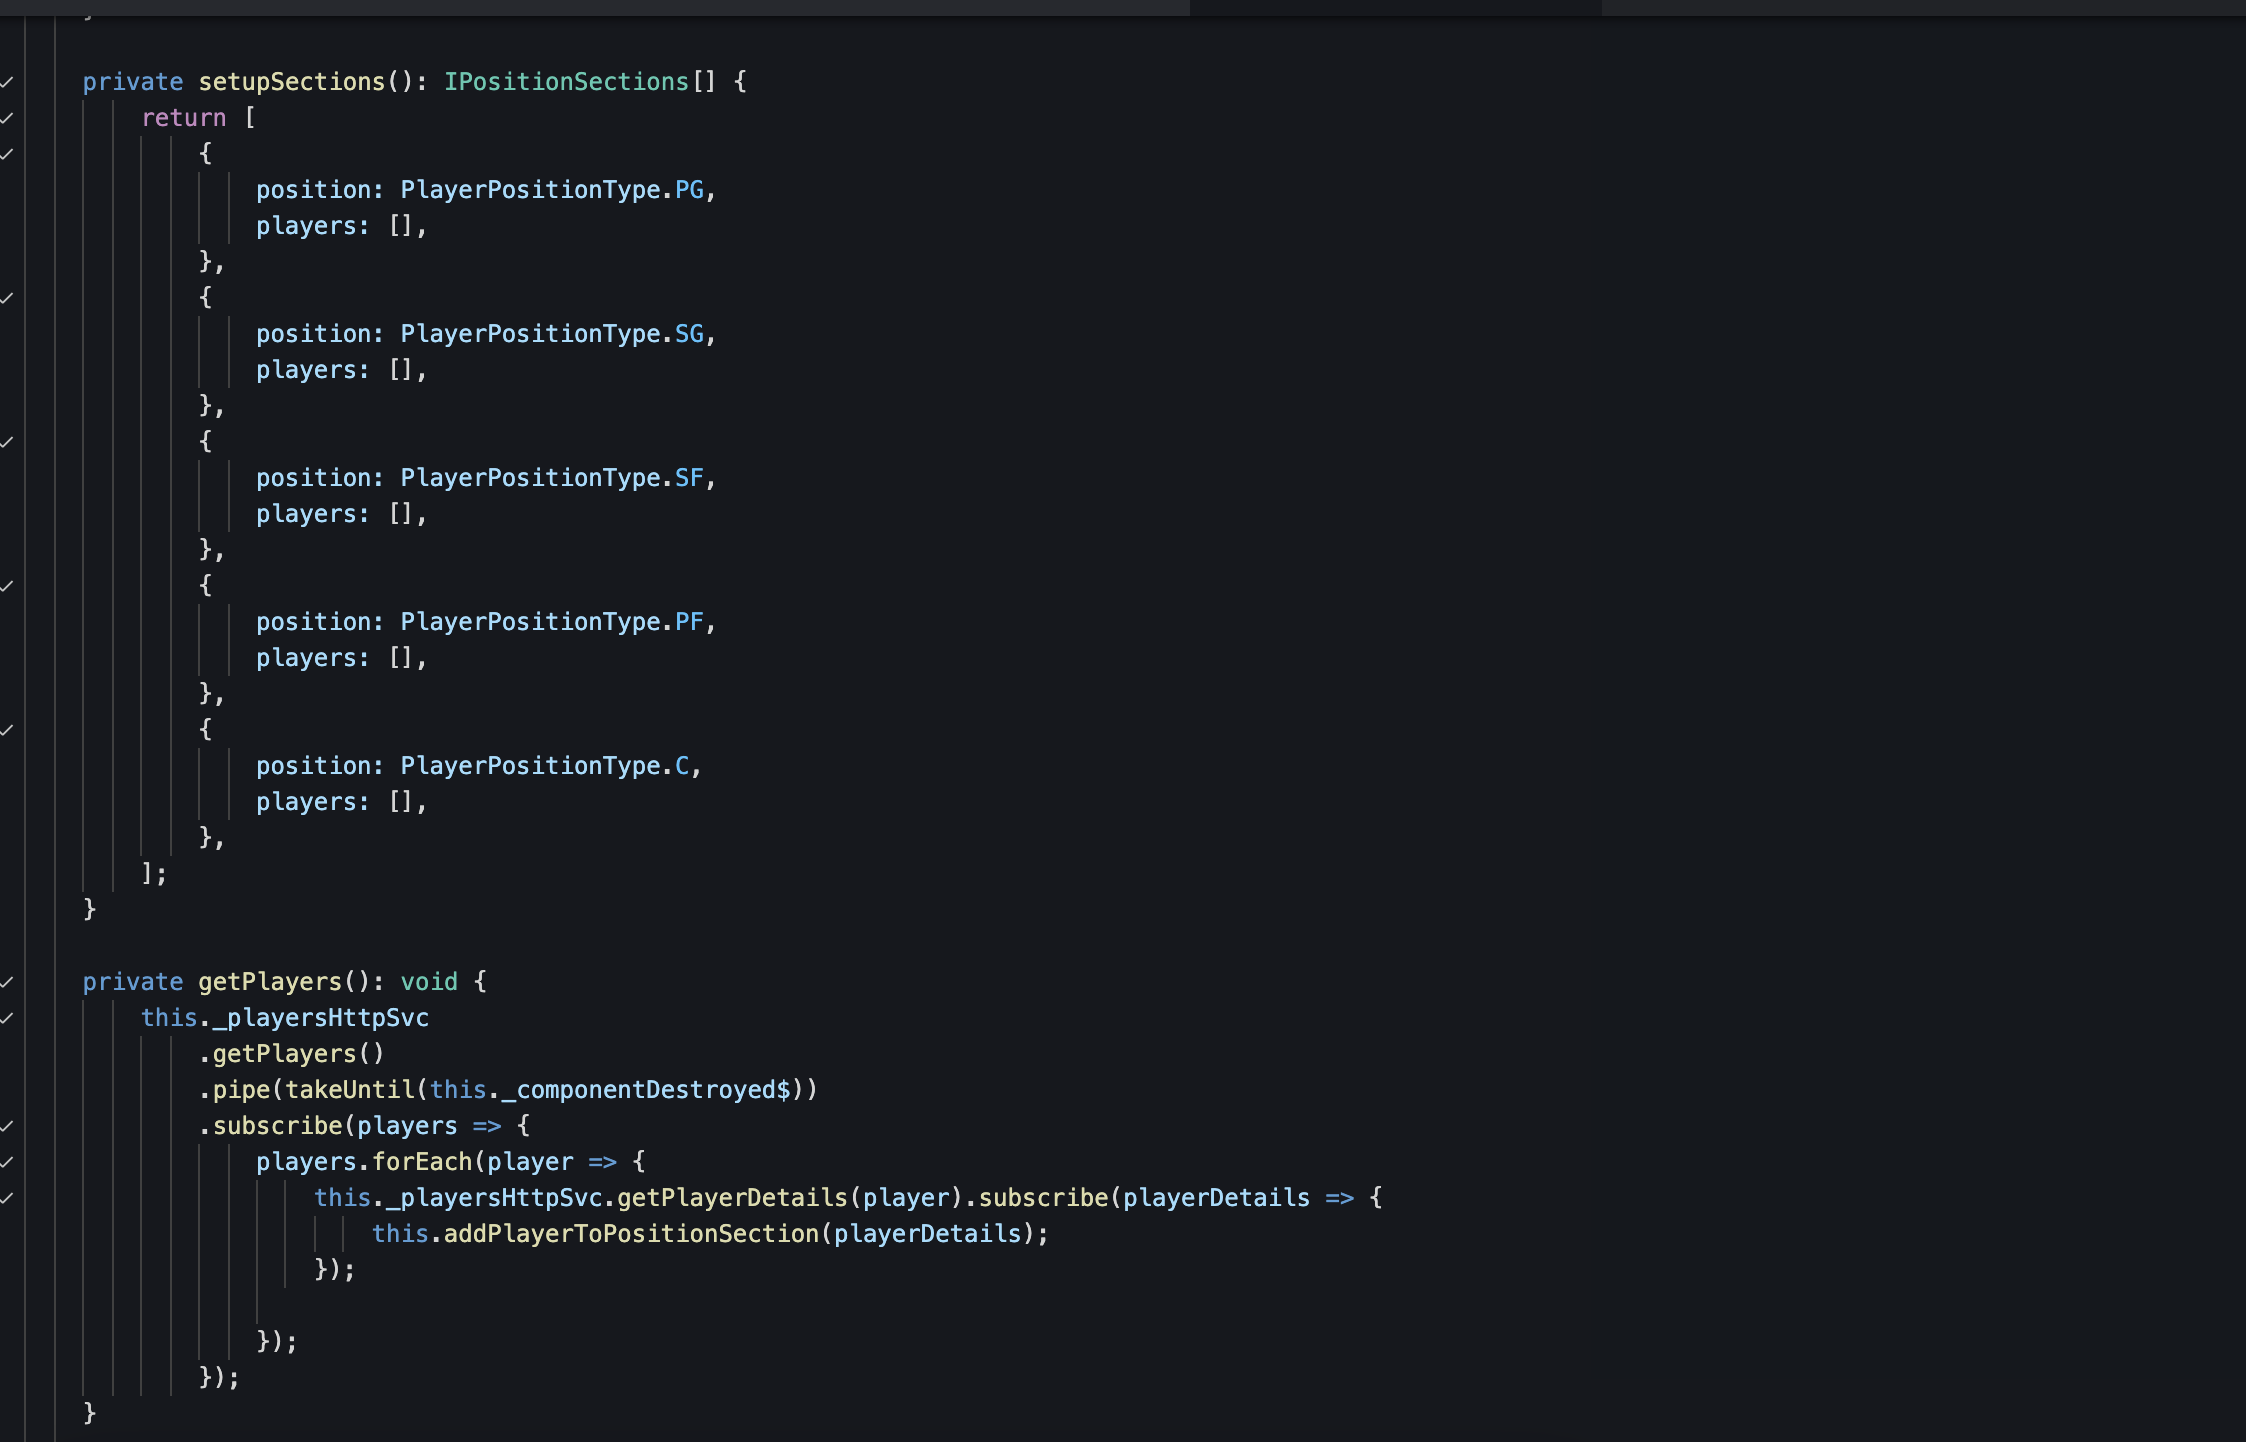
Task: Click the takeUntil operator call
Action: click(350, 1090)
